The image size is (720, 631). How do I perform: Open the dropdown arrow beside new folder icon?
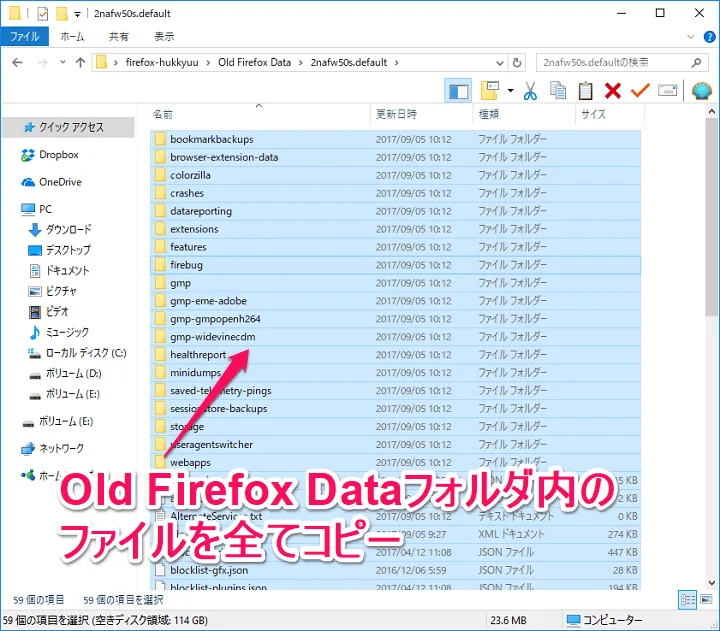[x=510, y=90]
